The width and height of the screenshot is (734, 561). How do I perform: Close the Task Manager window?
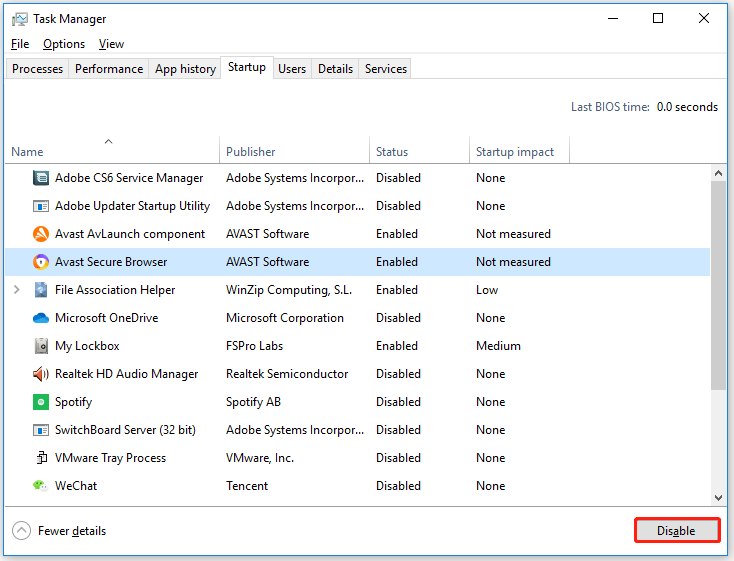(704, 19)
